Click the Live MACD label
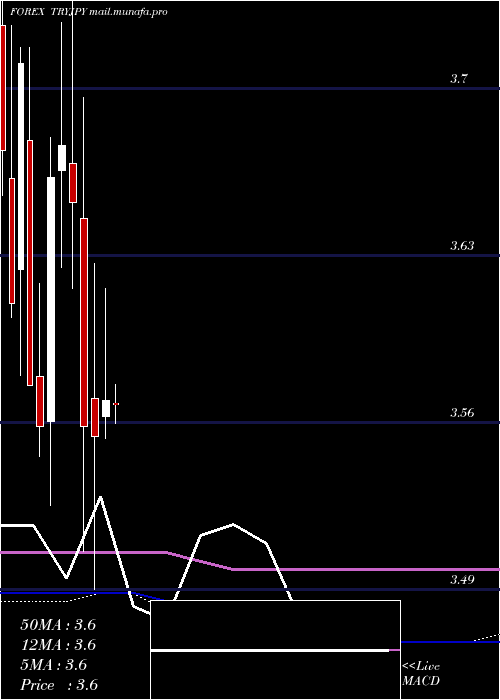The image size is (500, 700). pyautogui.click(x=421, y=673)
